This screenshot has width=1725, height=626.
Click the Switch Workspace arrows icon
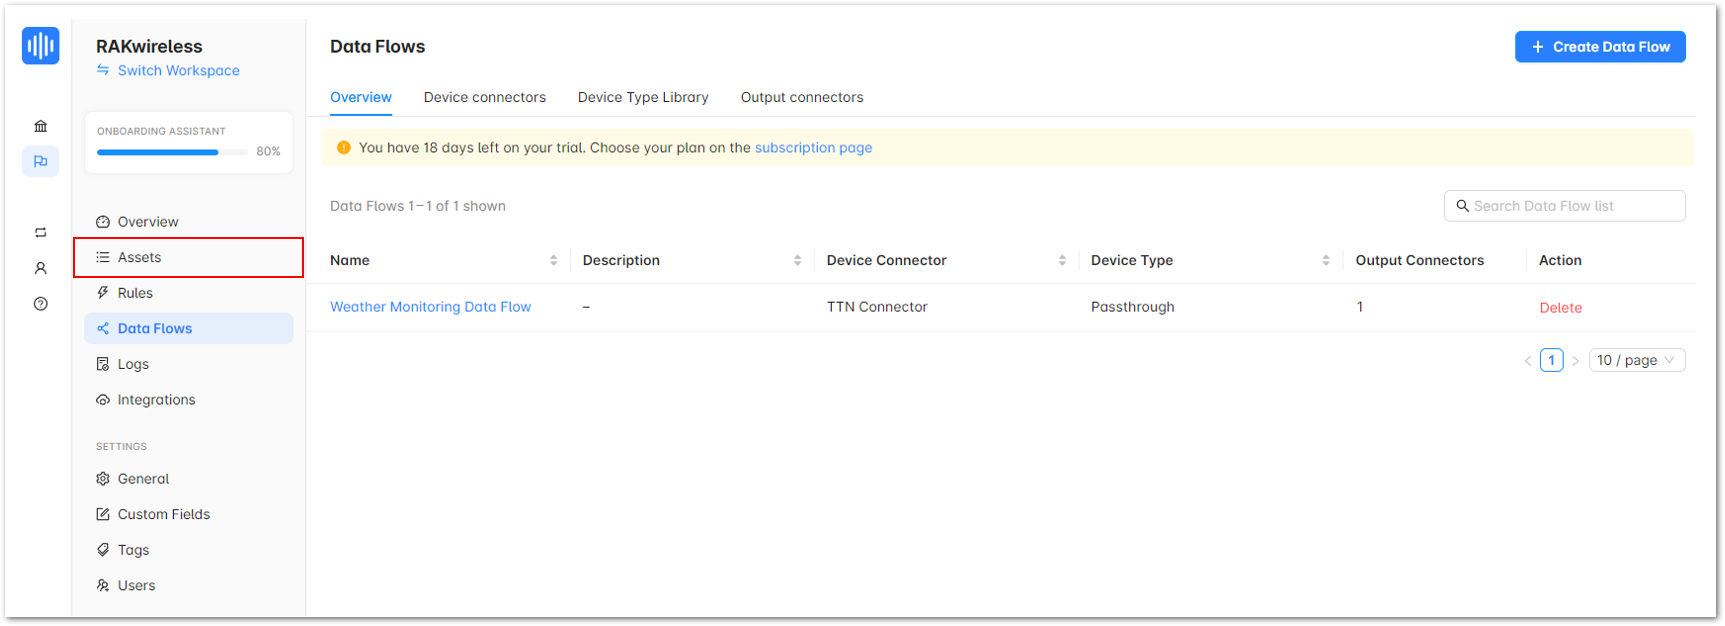point(103,70)
